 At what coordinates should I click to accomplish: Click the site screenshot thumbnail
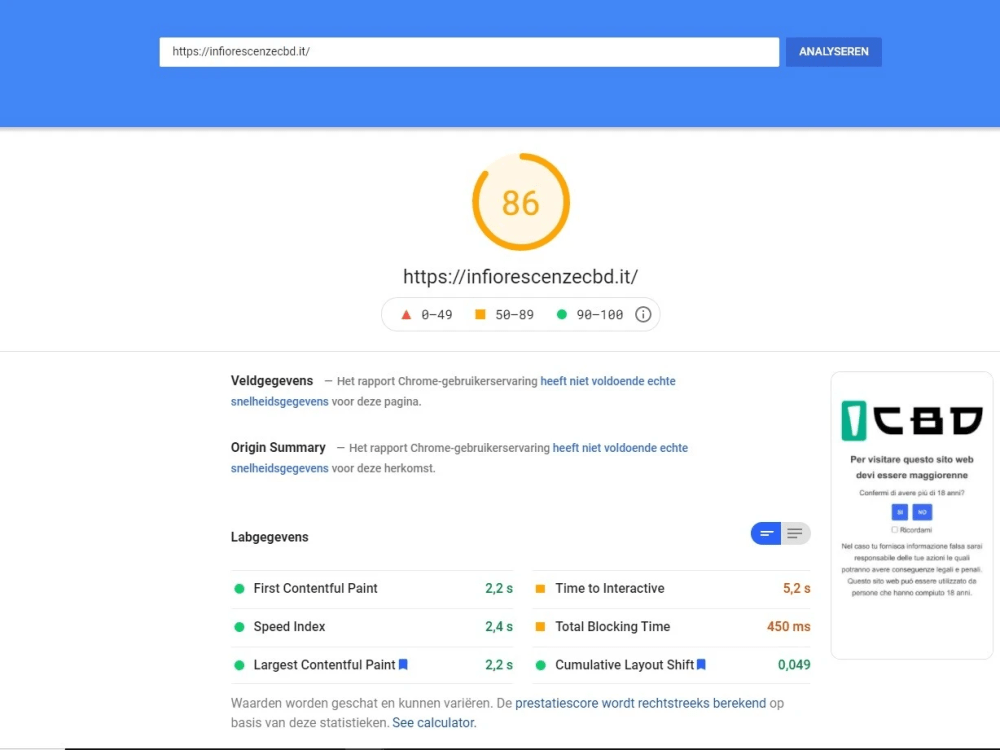[x=911, y=515]
